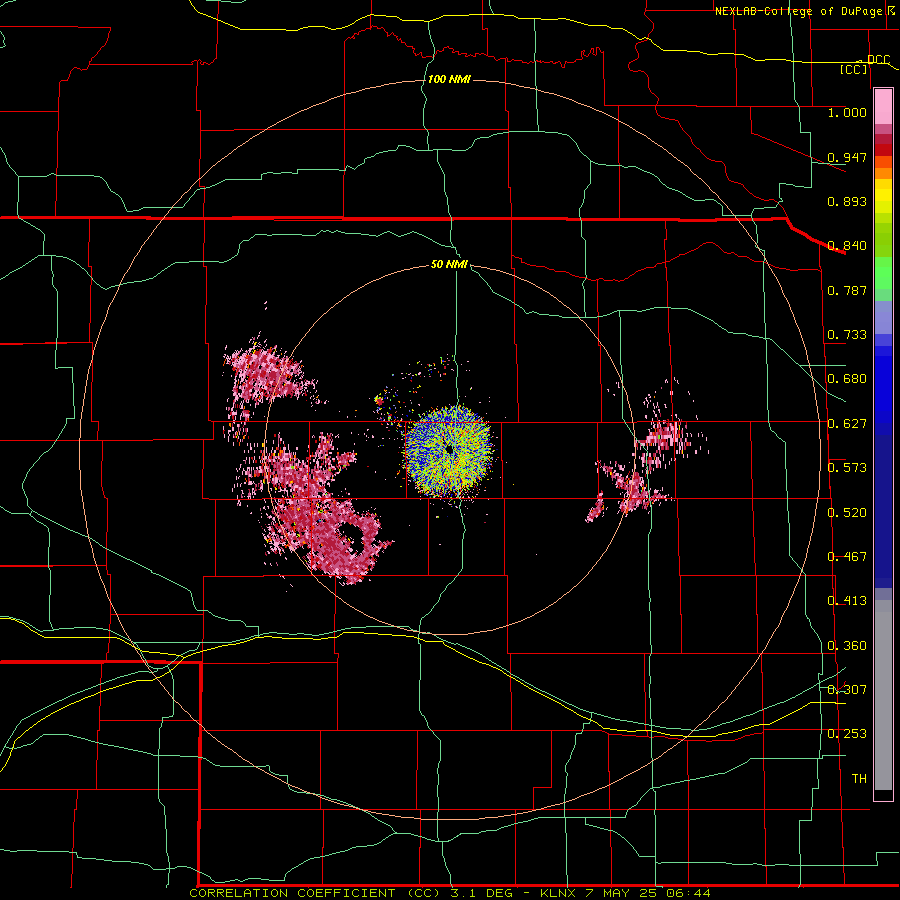The width and height of the screenshot is (900, 900).
Task: Click the KLNX radar identifier in the caption
Action: (x=557, y=893)
